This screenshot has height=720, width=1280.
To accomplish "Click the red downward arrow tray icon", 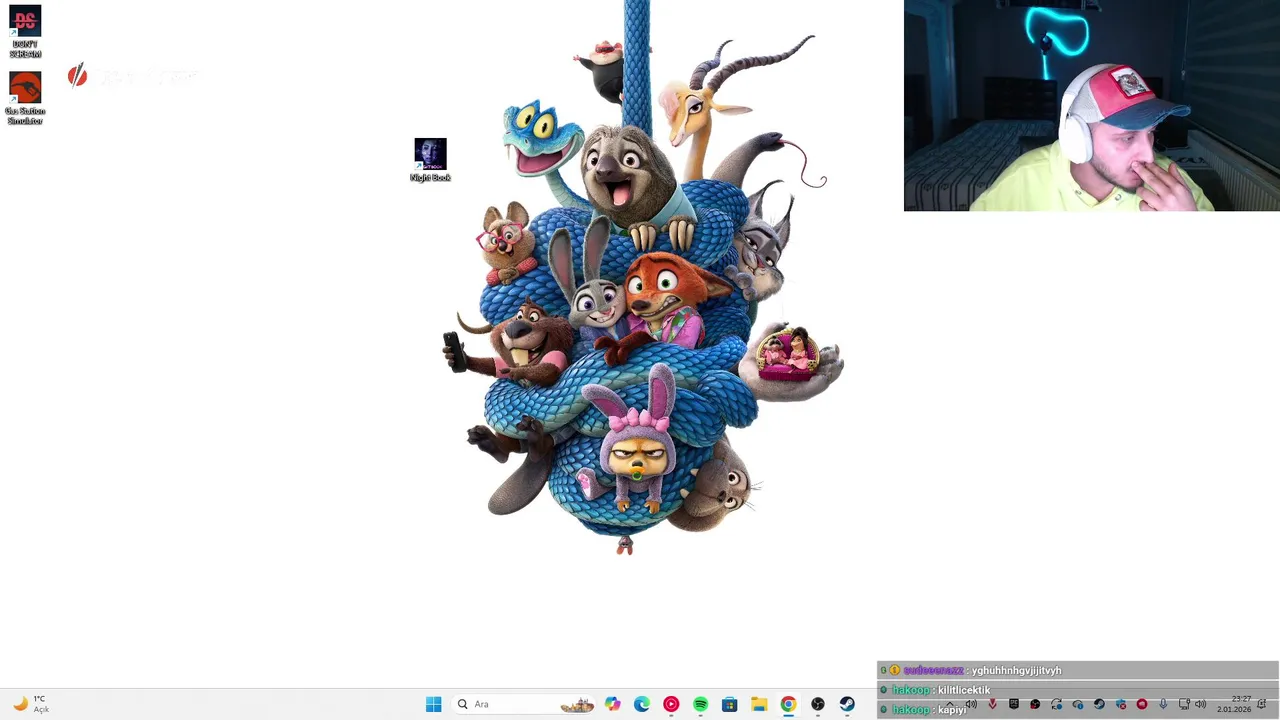I will click(992, 704).
